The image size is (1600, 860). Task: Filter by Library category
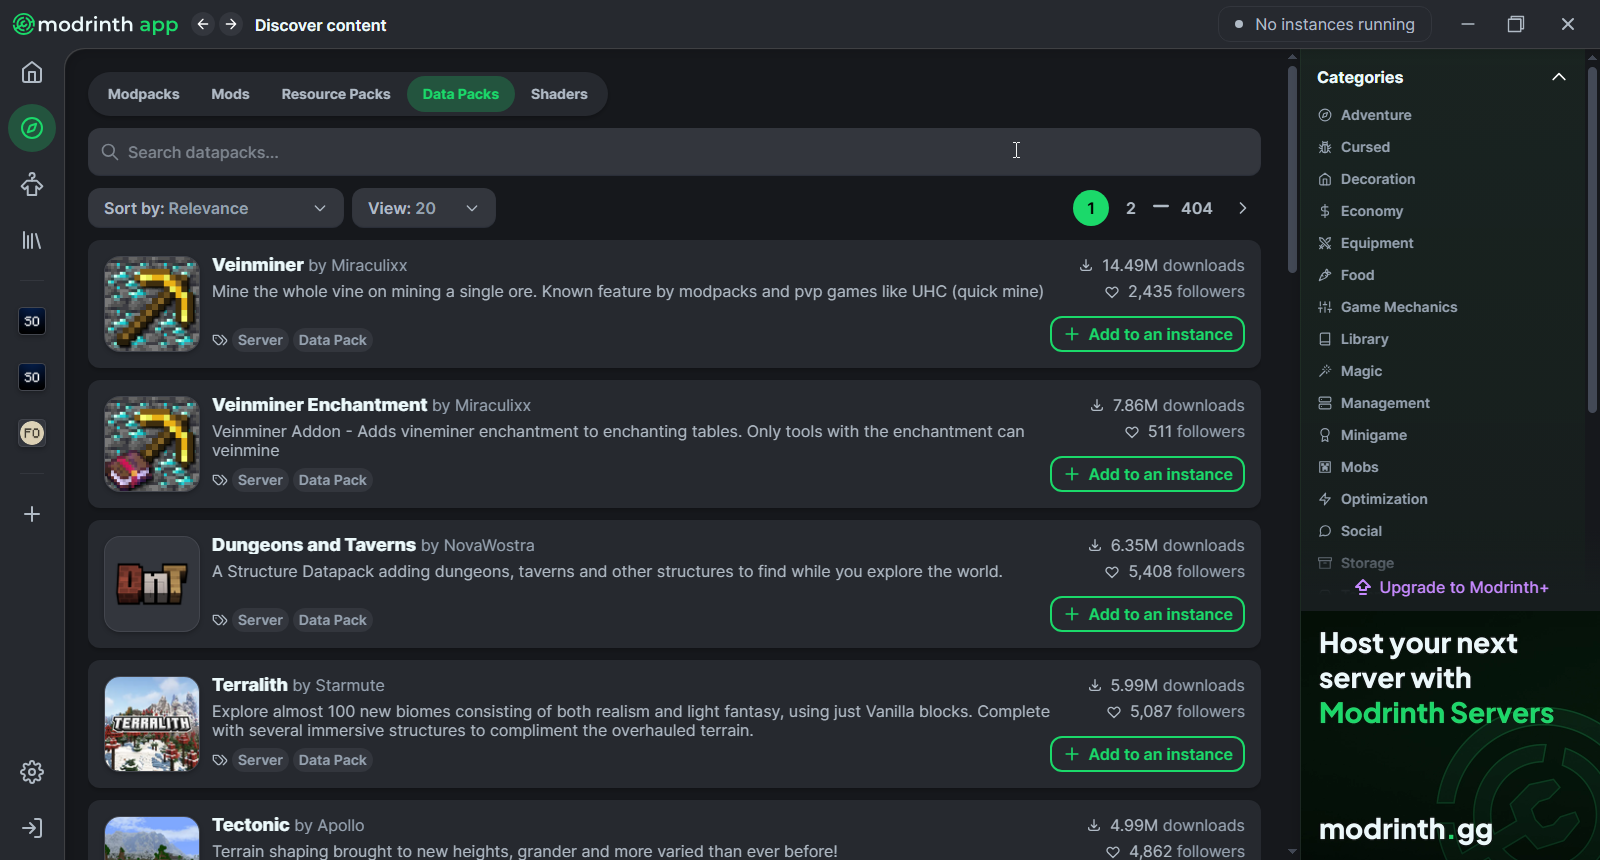click(x=1353, y=339)
